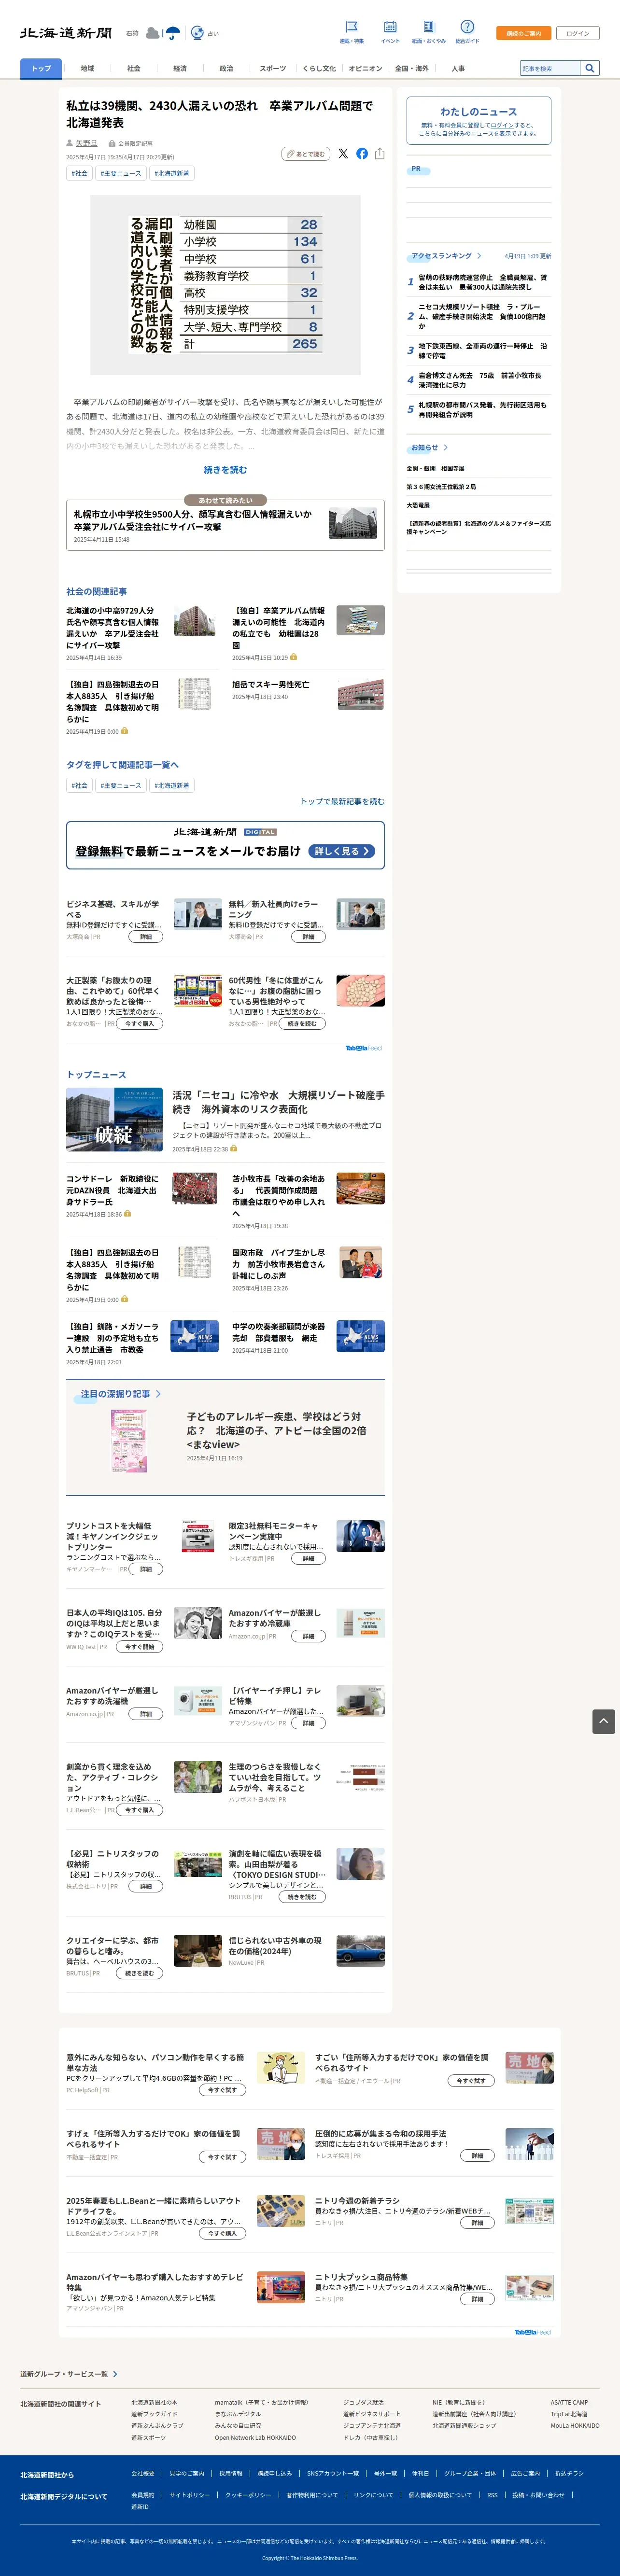This screenshot has height=2576, width=620.
Task: Click the #社会 tag under the headline
Action: [79, 174]
